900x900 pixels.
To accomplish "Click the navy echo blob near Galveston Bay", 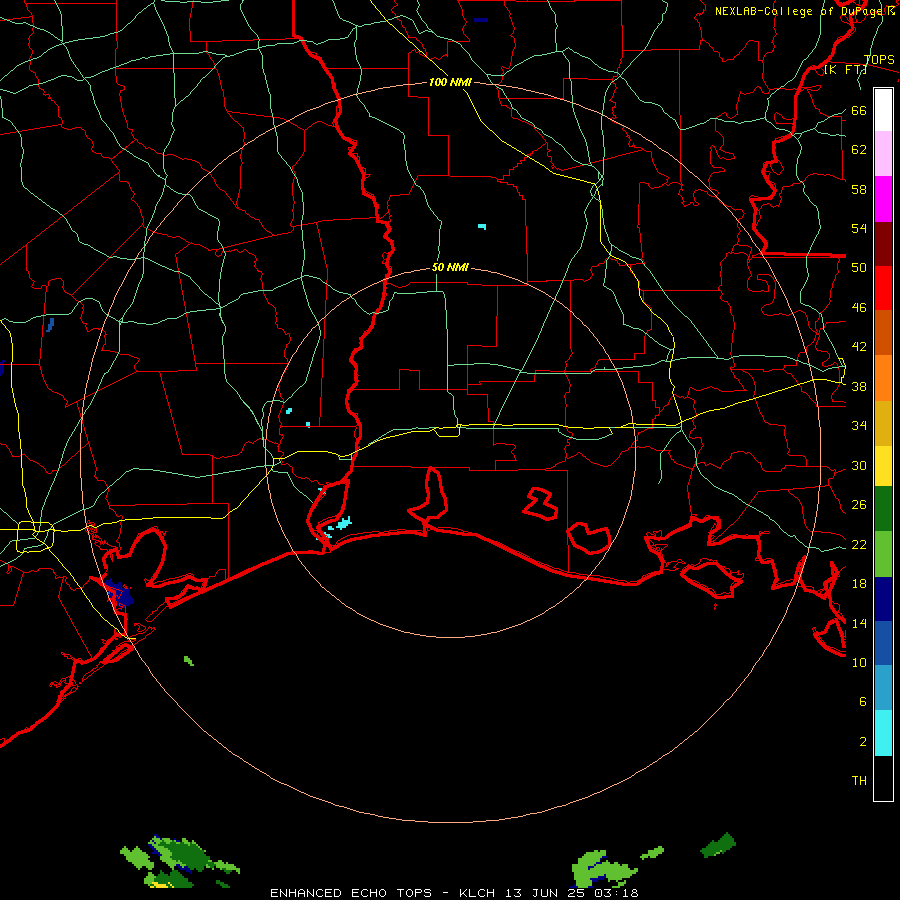I will pyautogui.click(x=119, y=593).
